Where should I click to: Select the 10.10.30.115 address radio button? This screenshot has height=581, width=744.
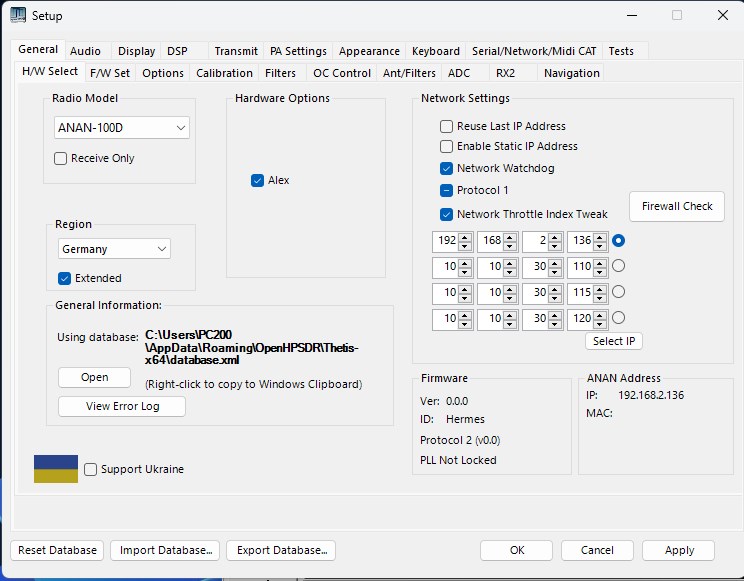point(618,291)
